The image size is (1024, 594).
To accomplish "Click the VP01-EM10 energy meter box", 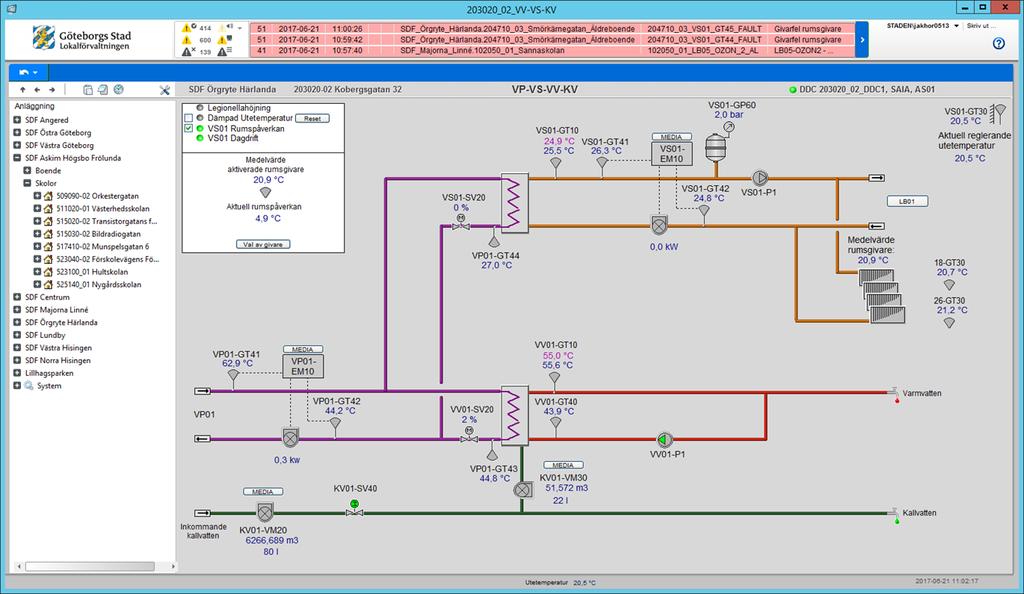I will tap(303, 366).
